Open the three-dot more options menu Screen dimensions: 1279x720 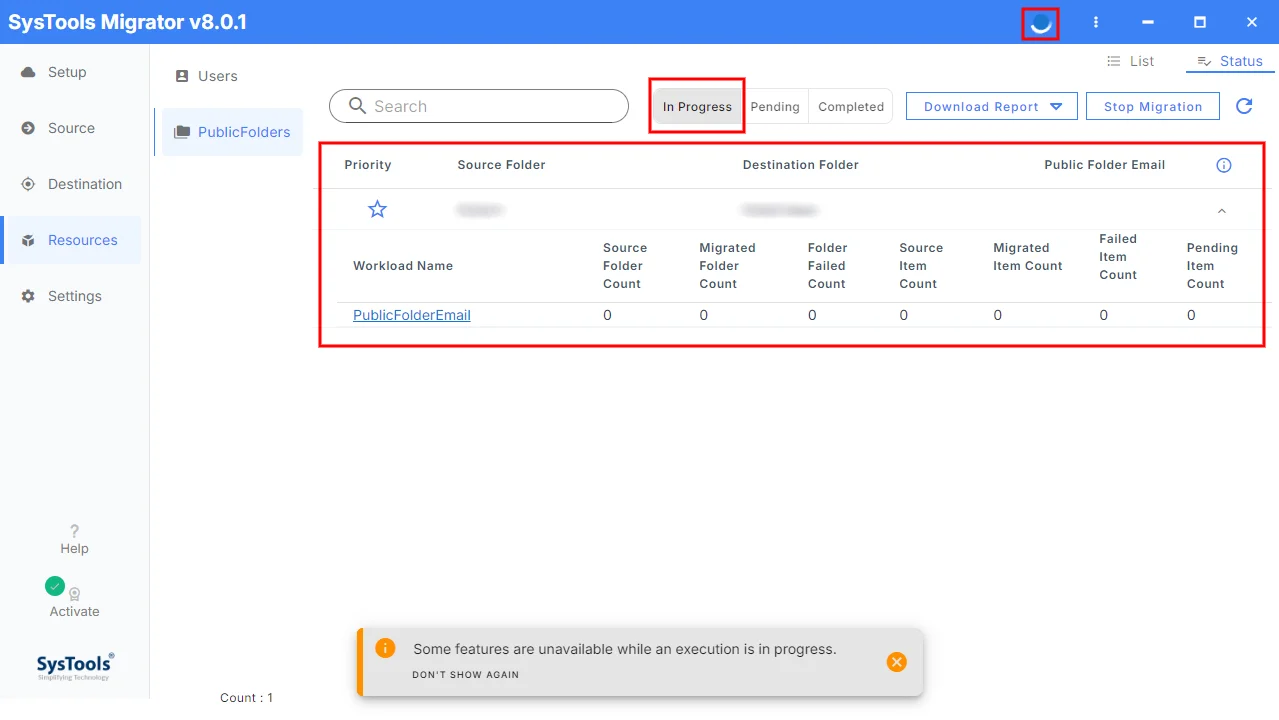point(1096,22)
